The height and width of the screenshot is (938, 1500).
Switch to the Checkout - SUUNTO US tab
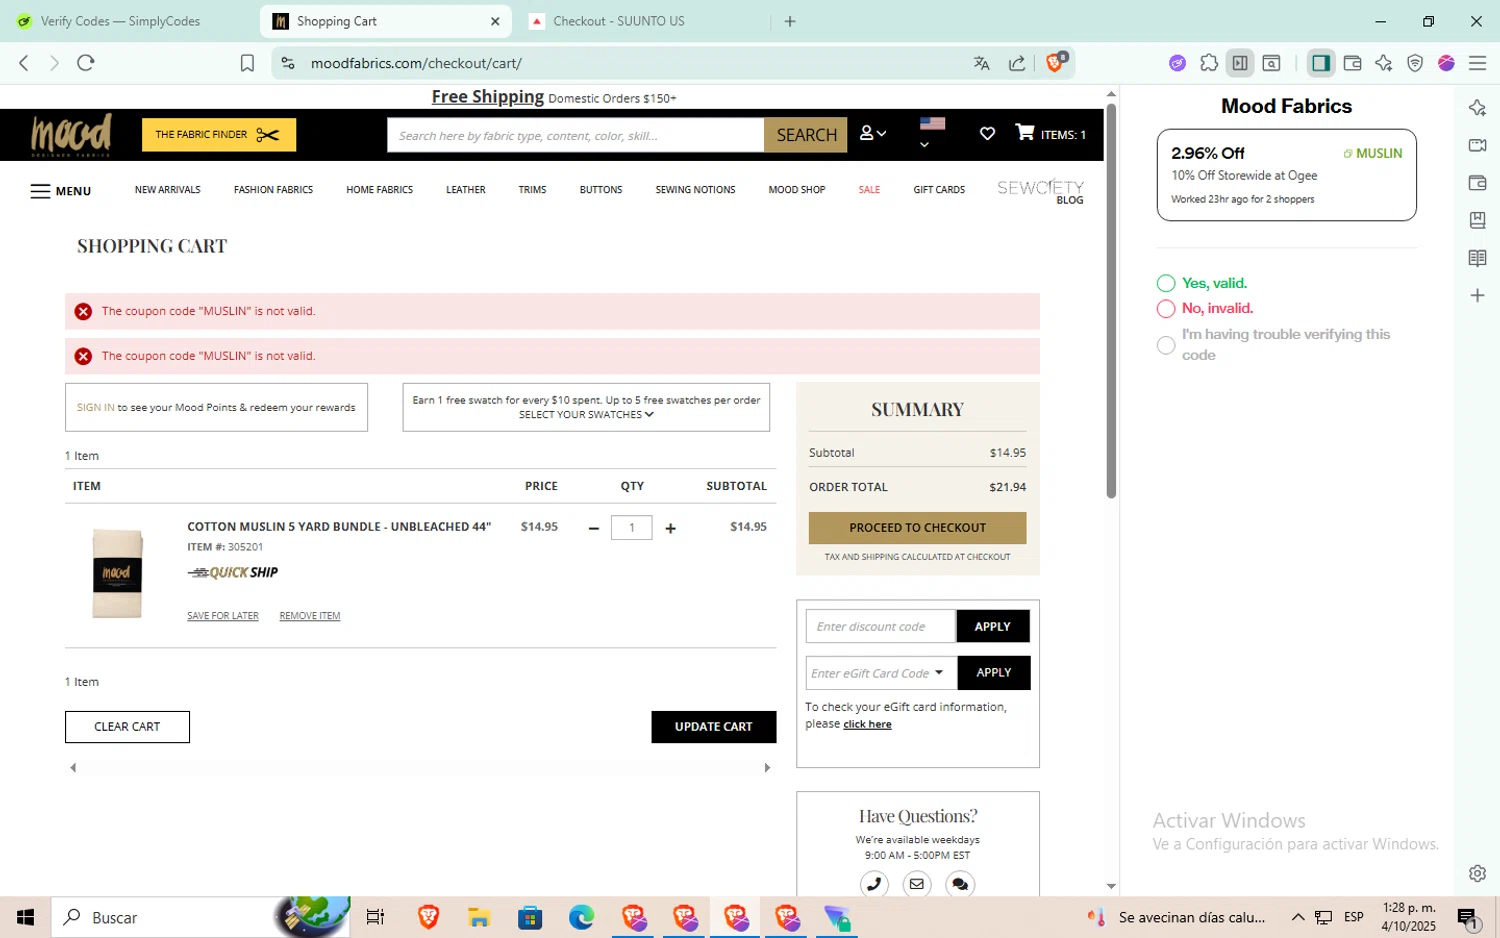click(x=618, y=21)
